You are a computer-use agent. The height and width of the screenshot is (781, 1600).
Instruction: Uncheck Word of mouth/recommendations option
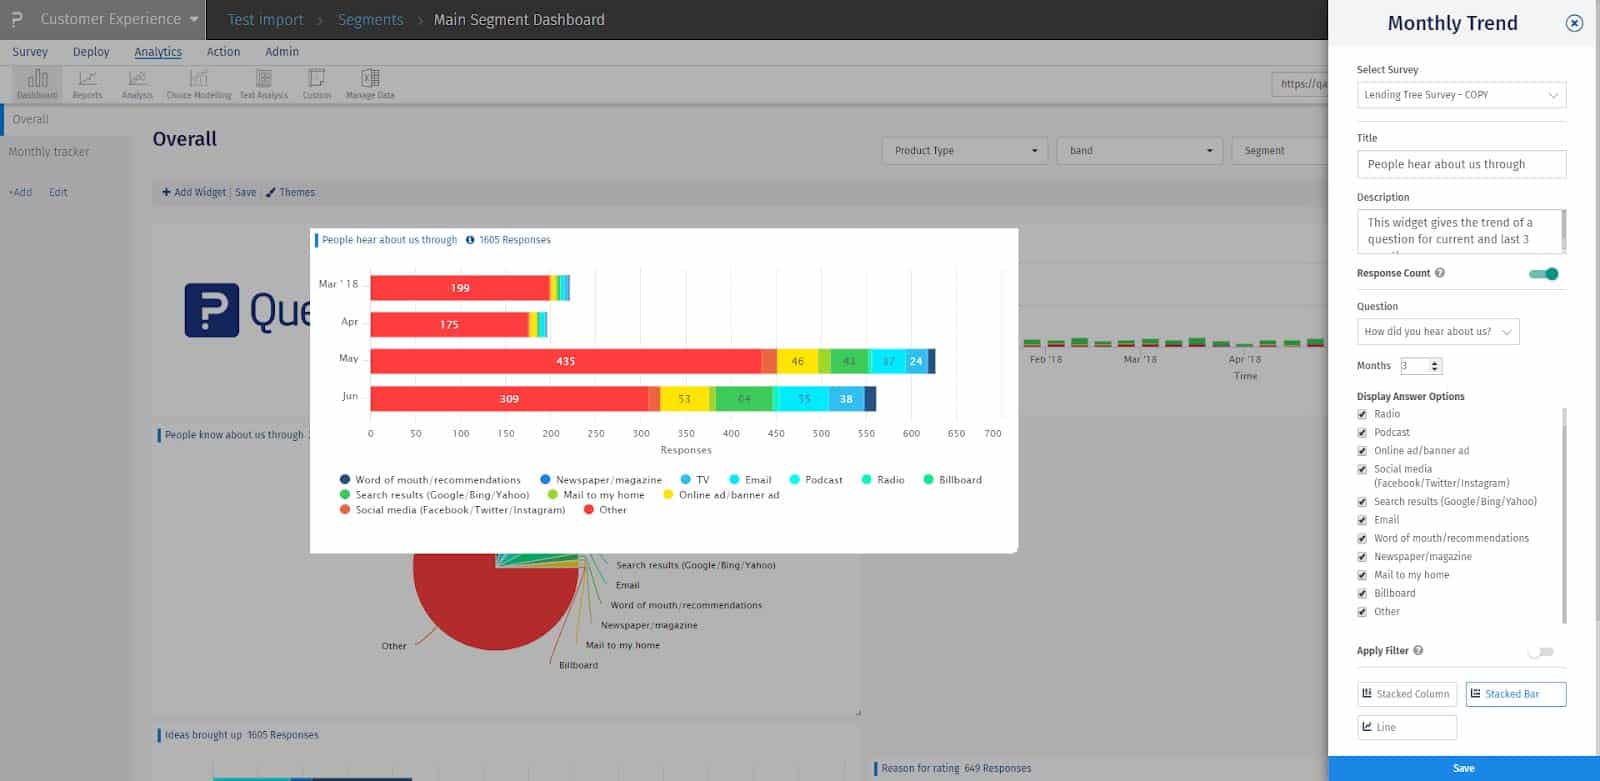click(1362, 539)
